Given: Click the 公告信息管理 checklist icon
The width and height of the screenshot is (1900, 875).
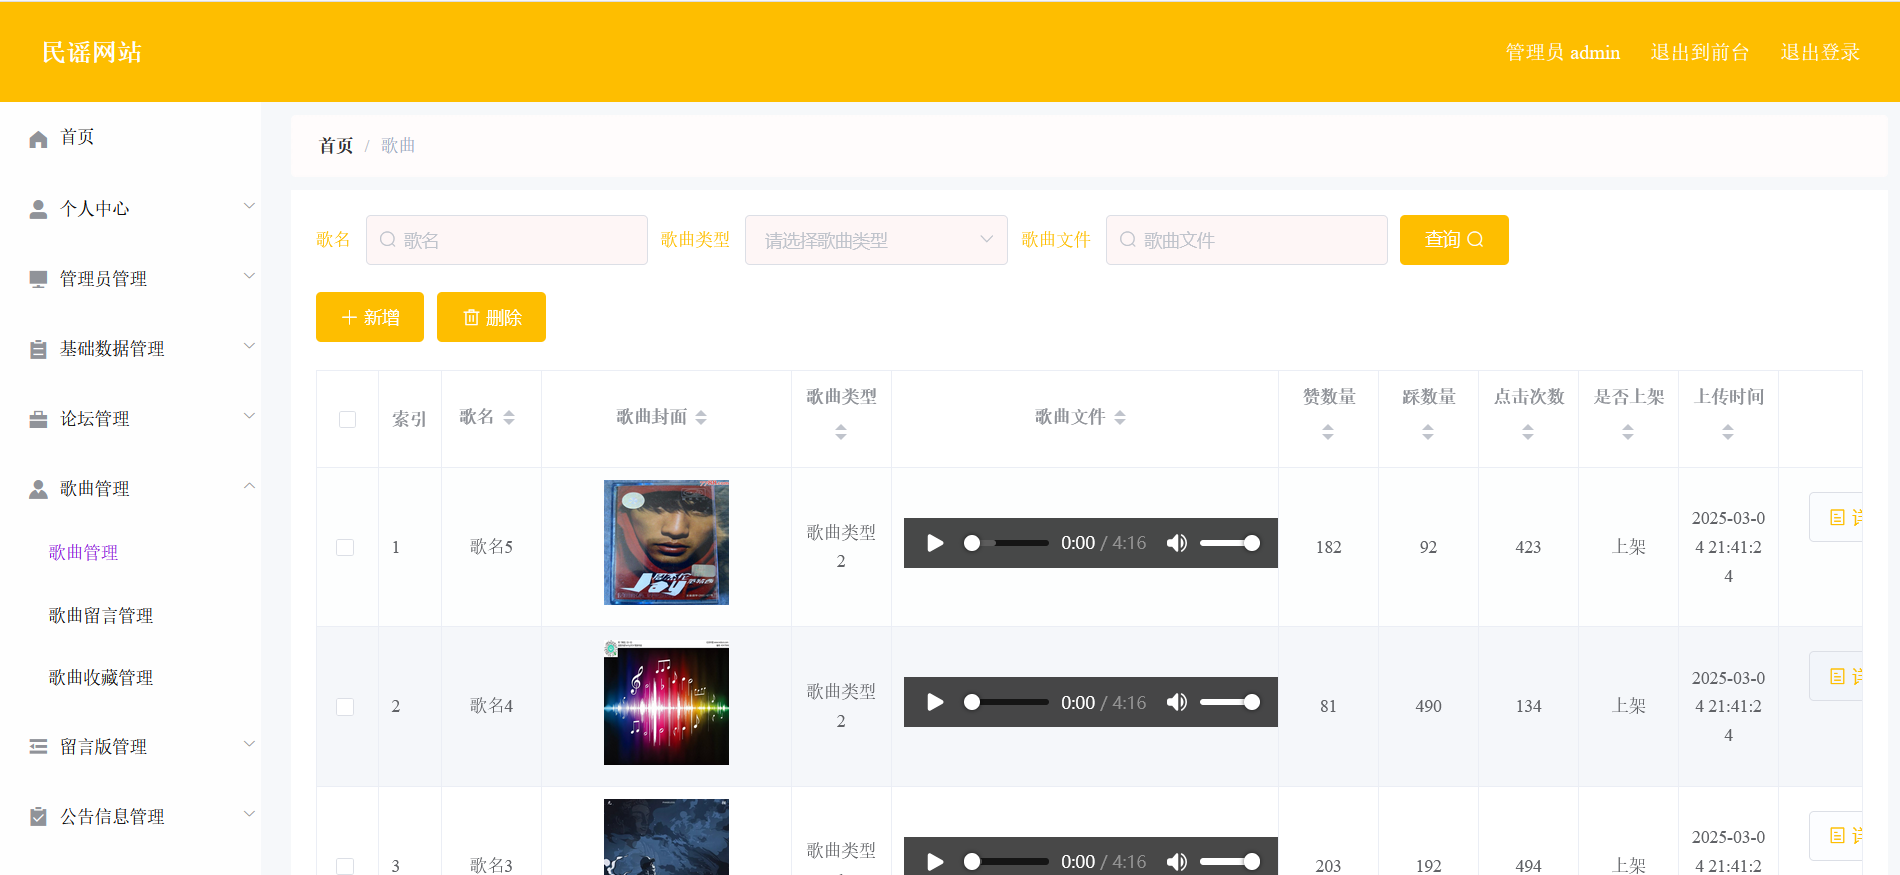Looking at the screenshot, I should (38, 817).
